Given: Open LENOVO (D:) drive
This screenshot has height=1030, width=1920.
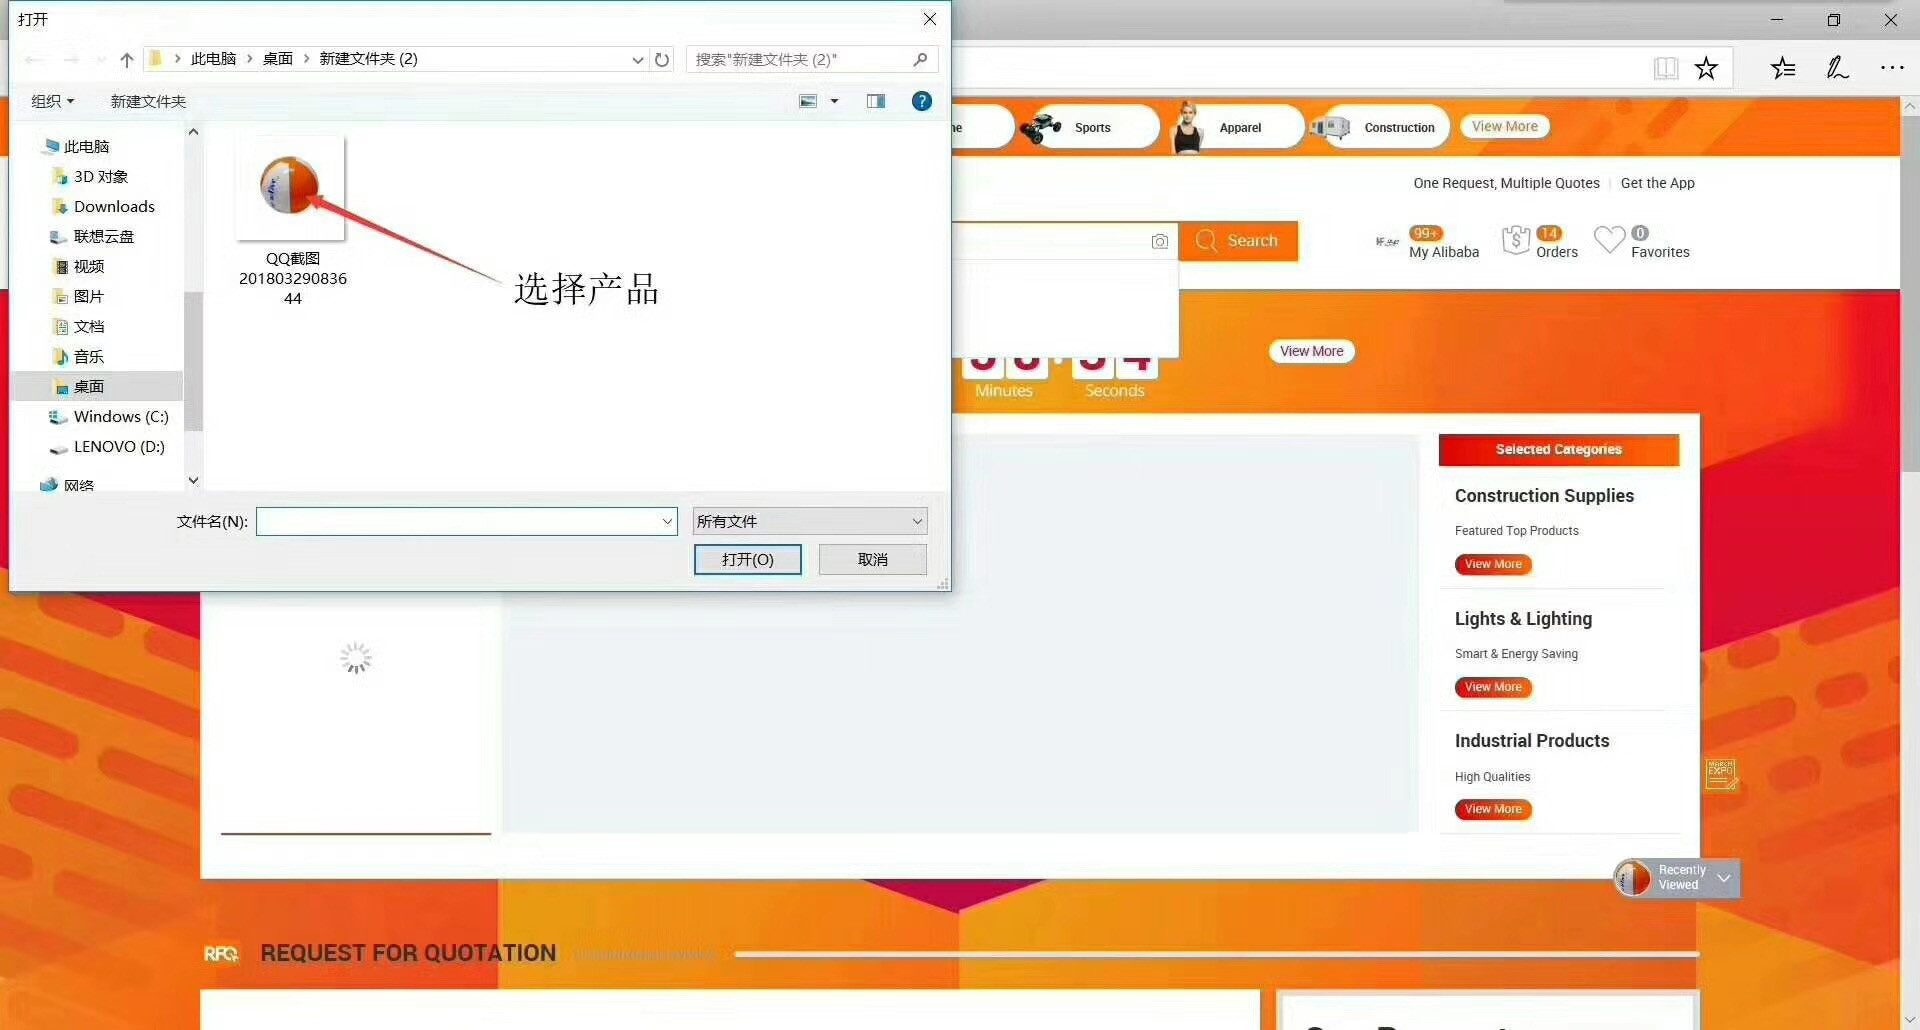Looking at the screenshot, I should 108,446.
